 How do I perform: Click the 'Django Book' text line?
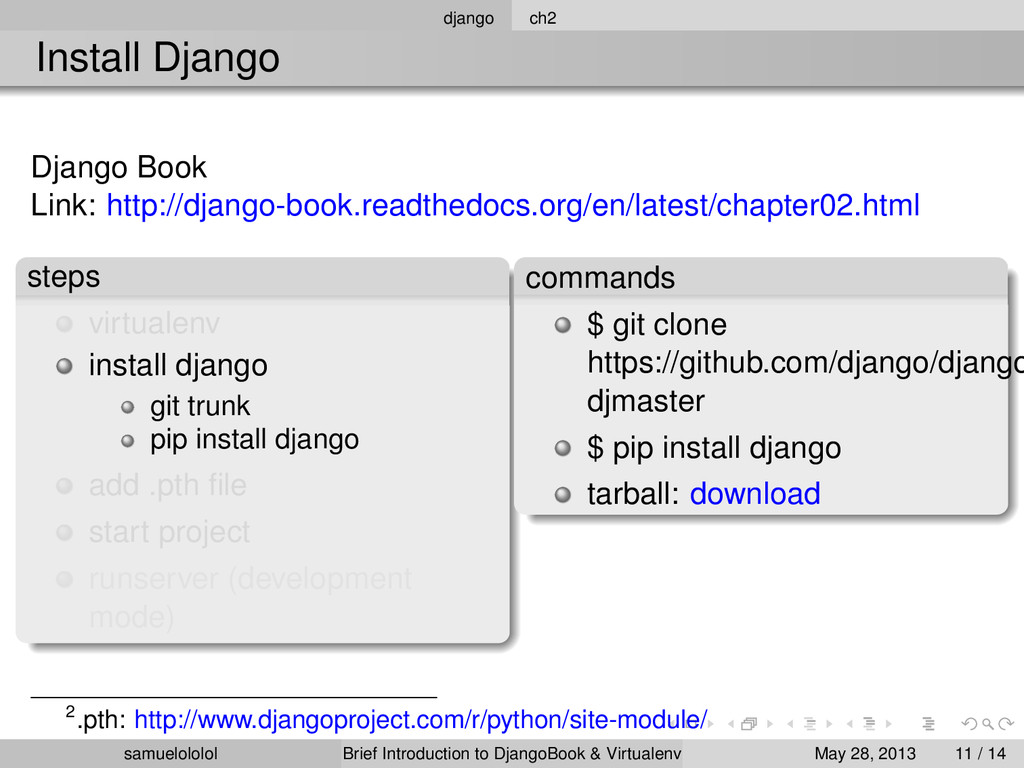(118, 167)
